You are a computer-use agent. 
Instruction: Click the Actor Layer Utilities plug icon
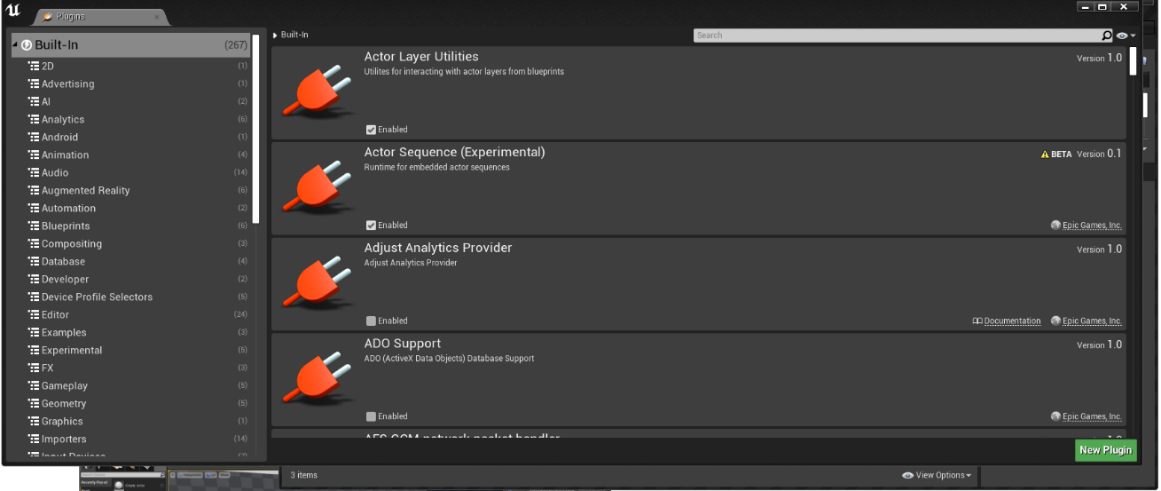pyautogui.click(x=316, y=92)
